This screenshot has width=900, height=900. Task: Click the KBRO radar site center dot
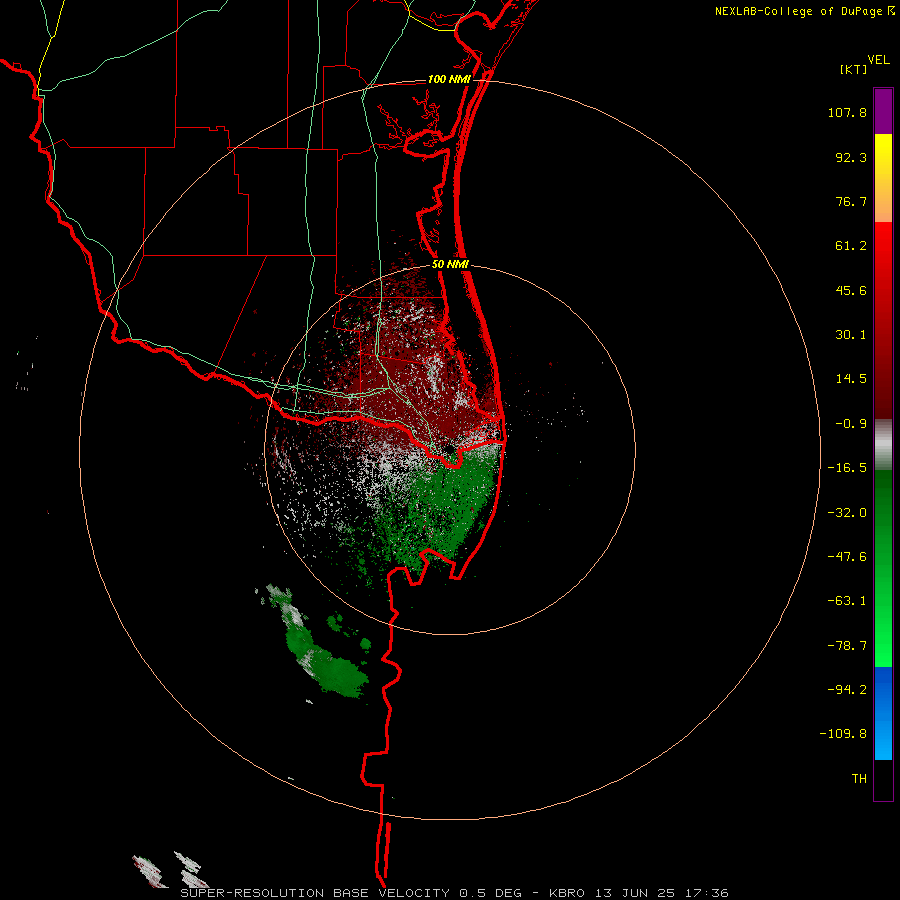(449, 449)
